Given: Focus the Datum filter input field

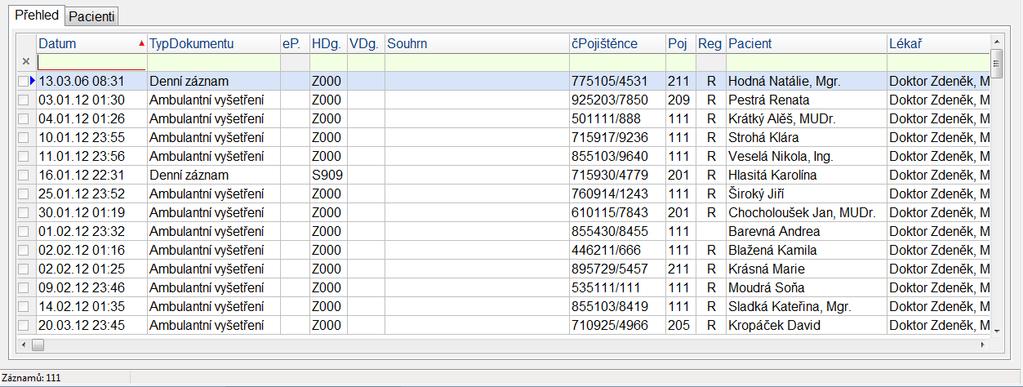Looking at the screenshot, I should 91,62.
